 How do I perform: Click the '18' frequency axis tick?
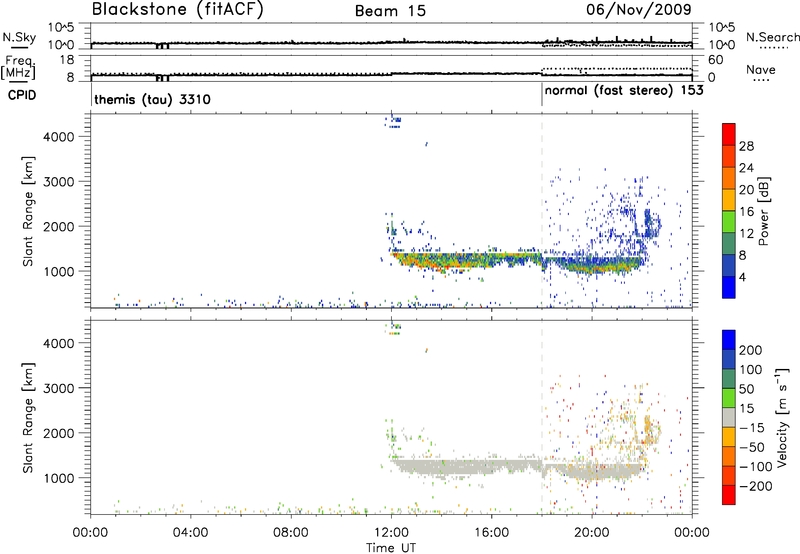67,60
